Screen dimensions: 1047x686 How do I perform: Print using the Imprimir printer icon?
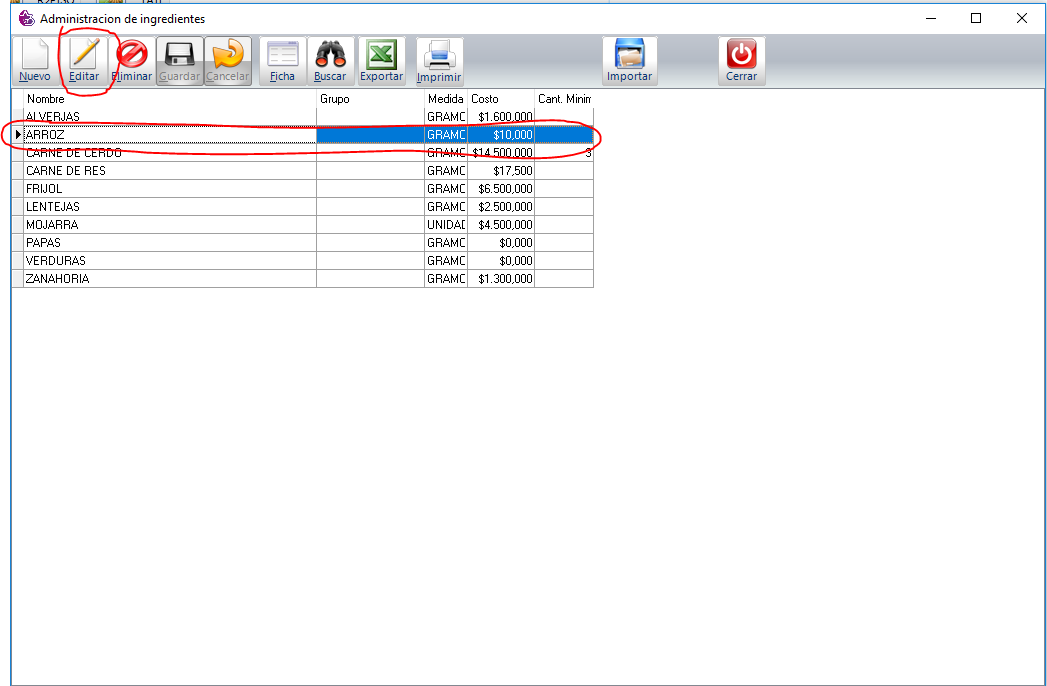[439, 54]
